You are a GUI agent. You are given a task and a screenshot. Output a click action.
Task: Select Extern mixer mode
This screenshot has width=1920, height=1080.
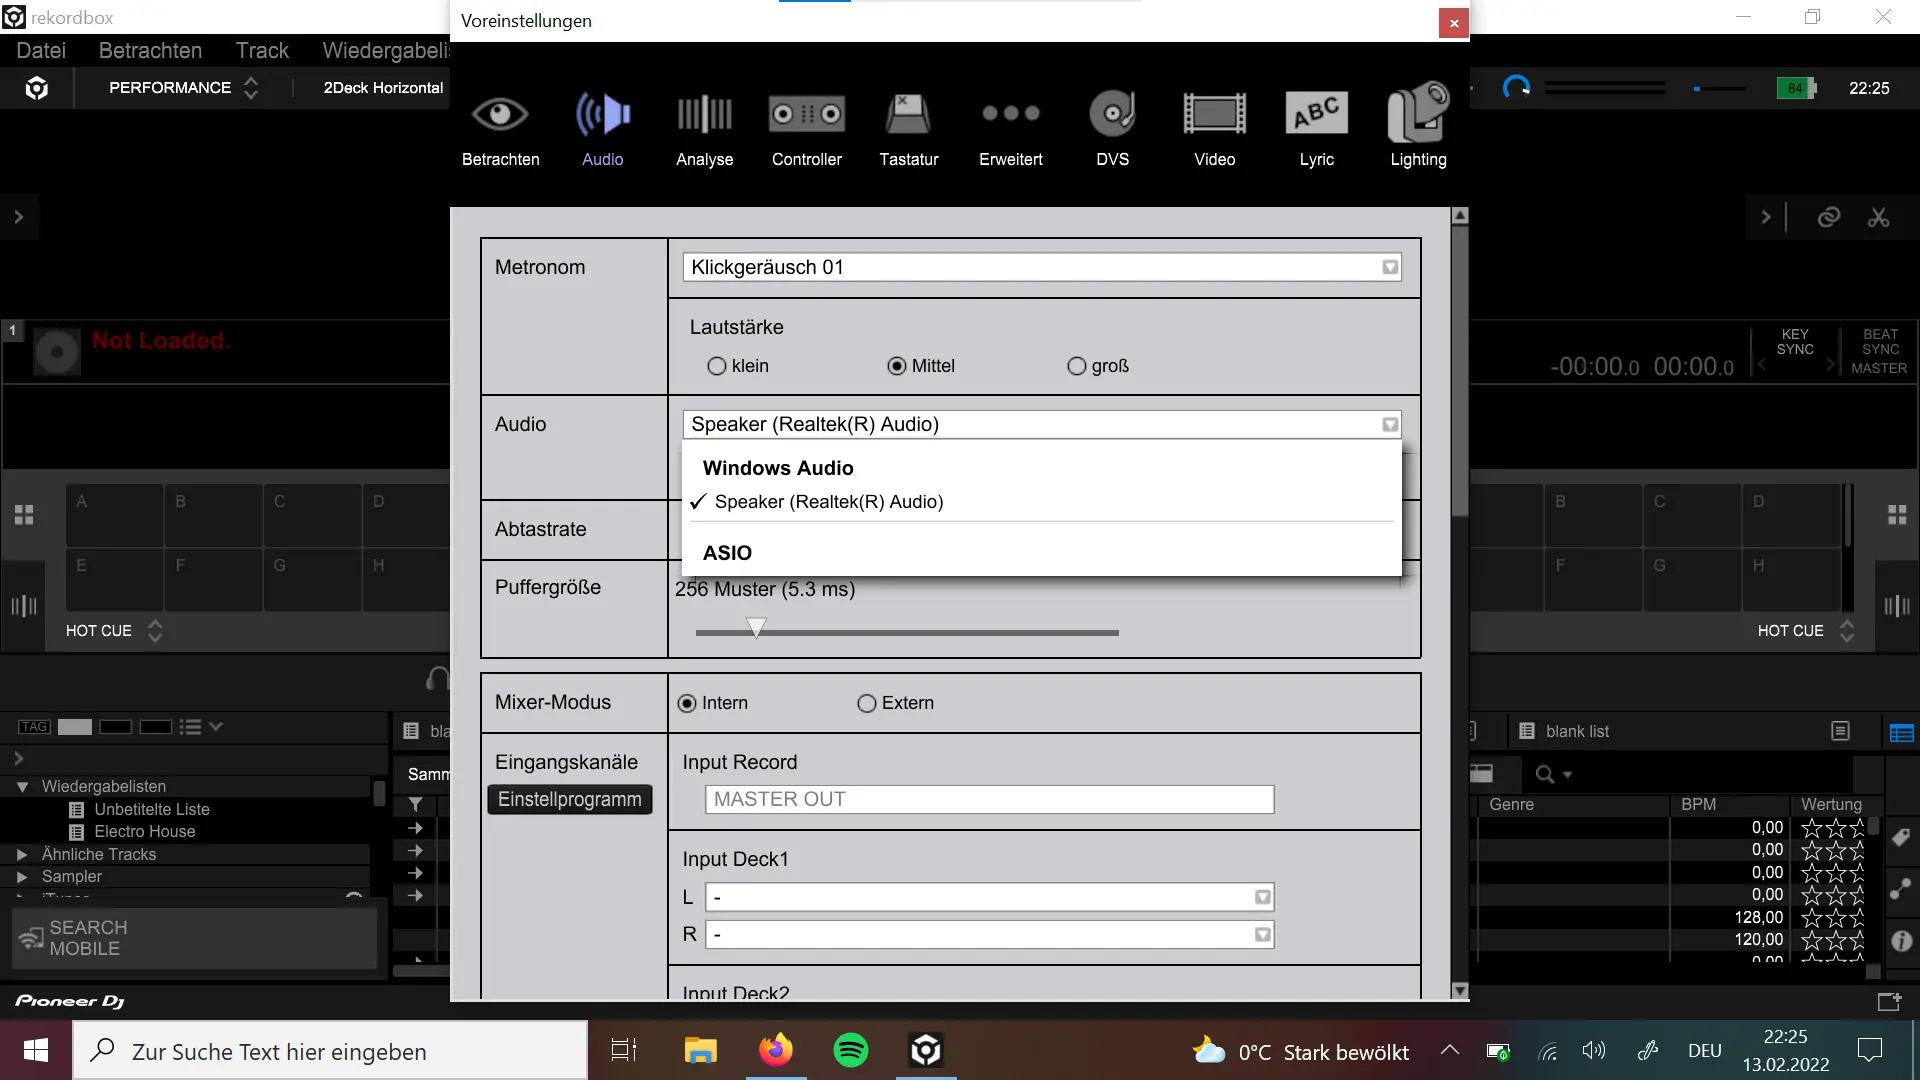coord(867,703)
